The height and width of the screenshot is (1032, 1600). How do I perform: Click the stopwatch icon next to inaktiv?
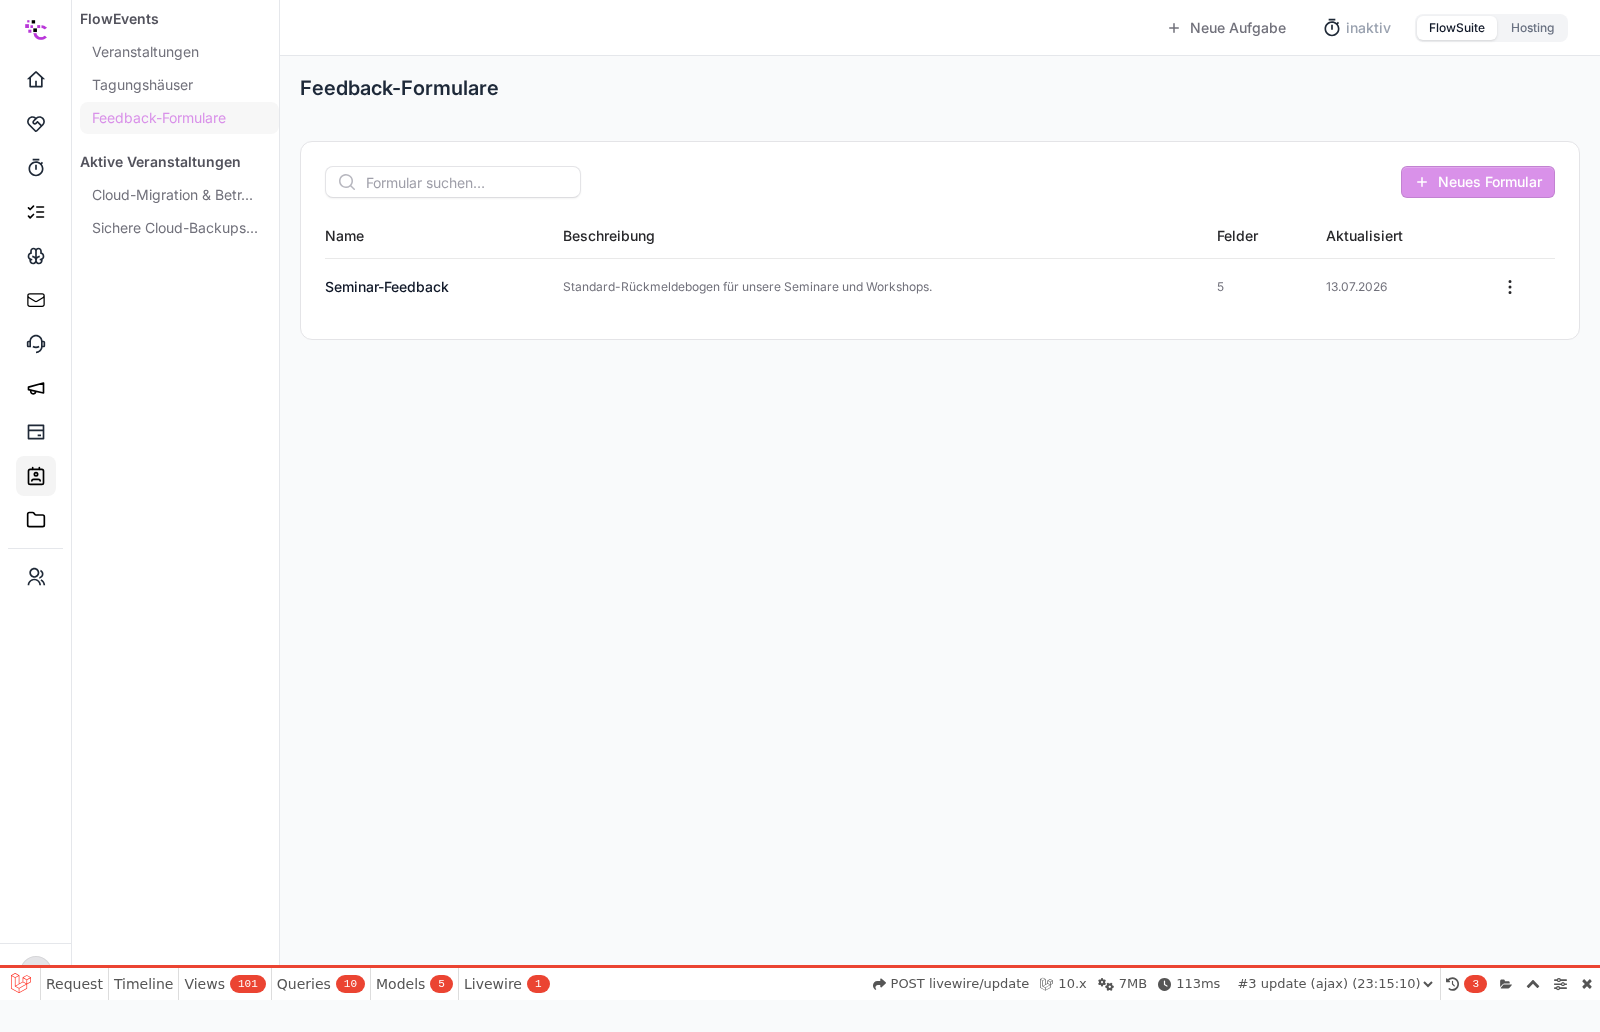point(1332,28)
